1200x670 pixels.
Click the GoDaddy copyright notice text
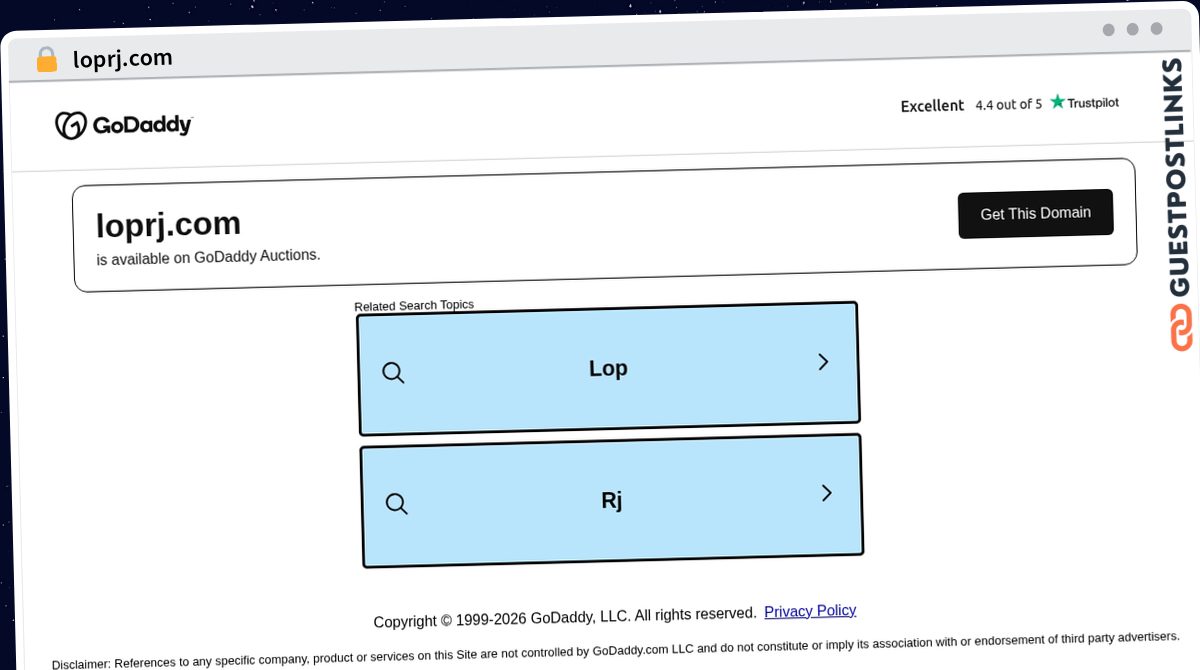(565, 617)
